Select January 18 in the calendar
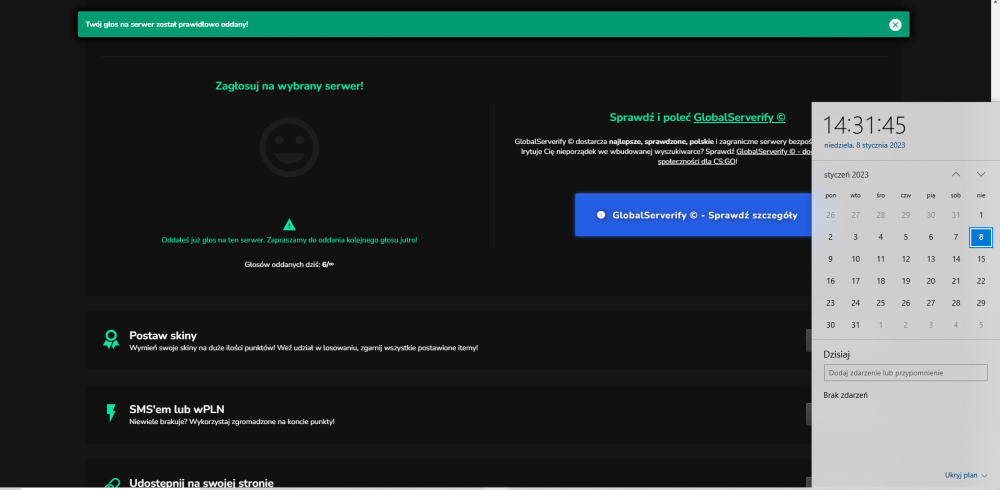Viewport: 1000px width, 490px height. pyautogui.click(x=881, y=281)
